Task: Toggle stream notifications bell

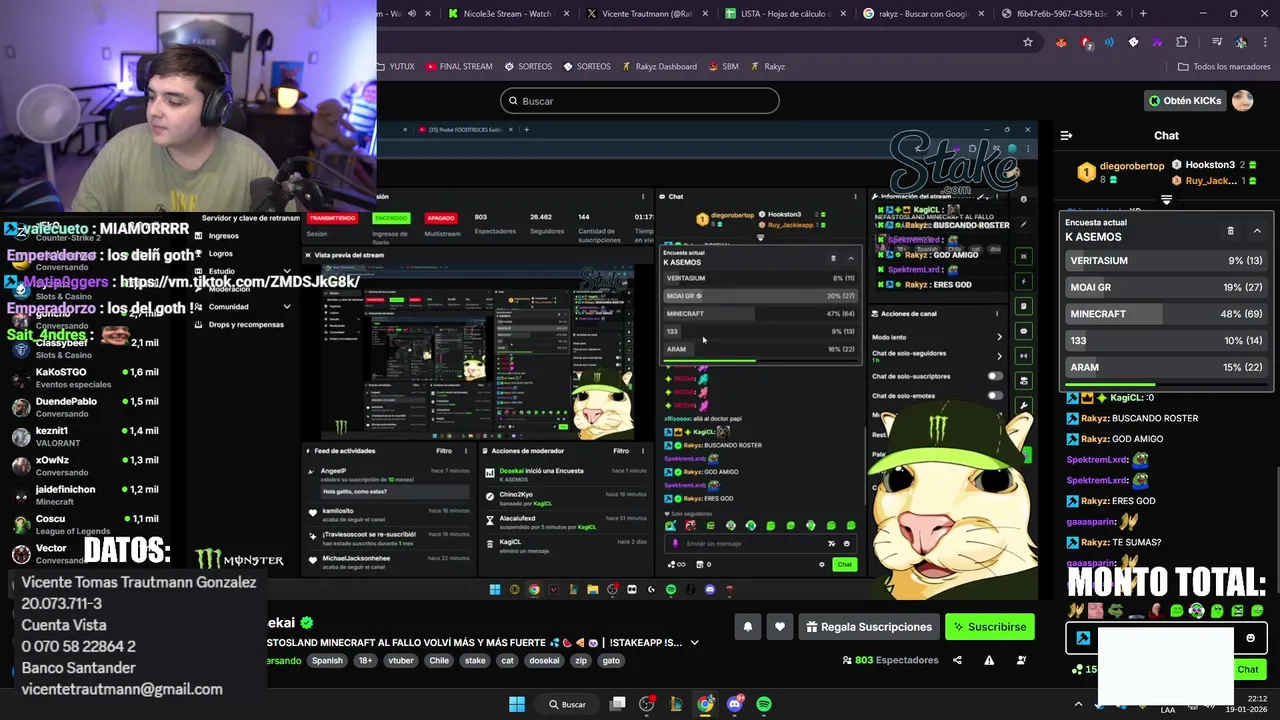Action: (747, 627)
